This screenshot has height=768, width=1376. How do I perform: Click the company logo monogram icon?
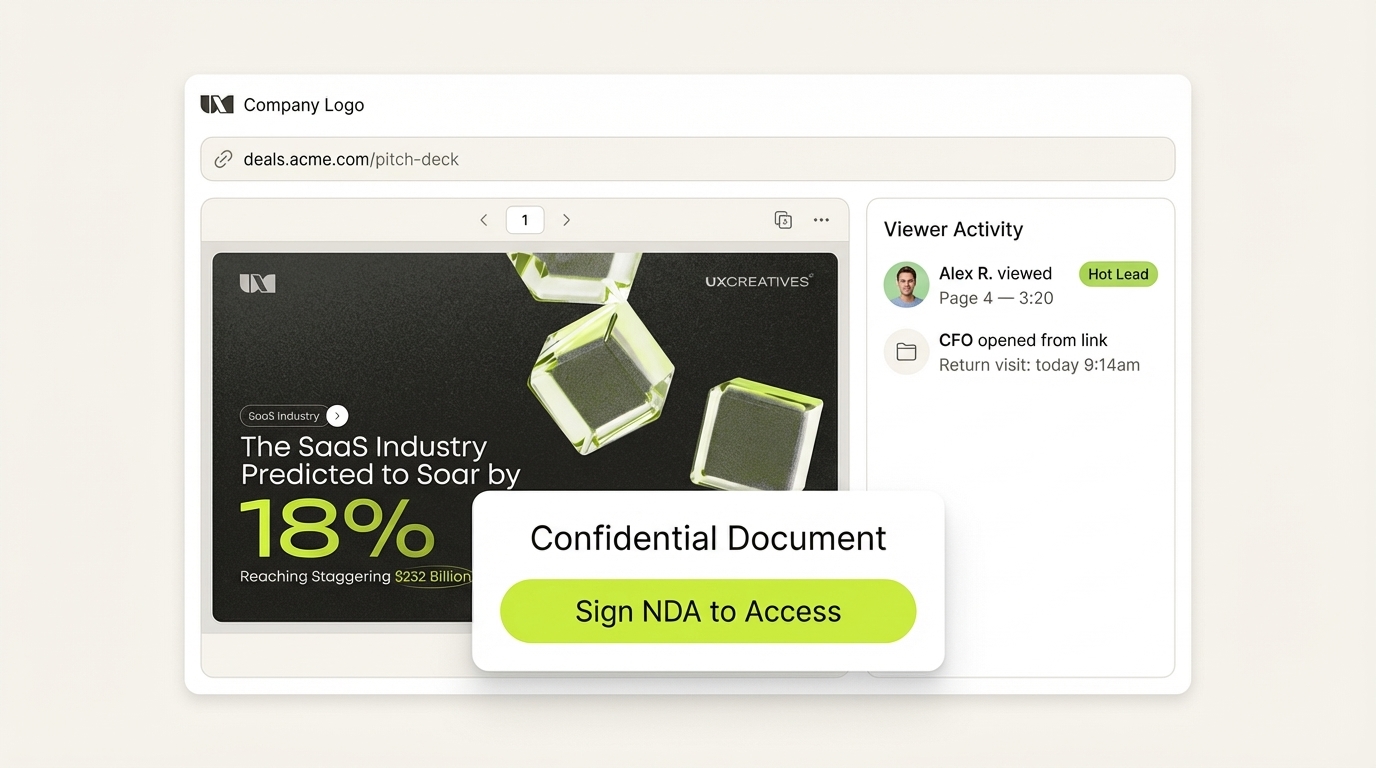coord(216,103)
